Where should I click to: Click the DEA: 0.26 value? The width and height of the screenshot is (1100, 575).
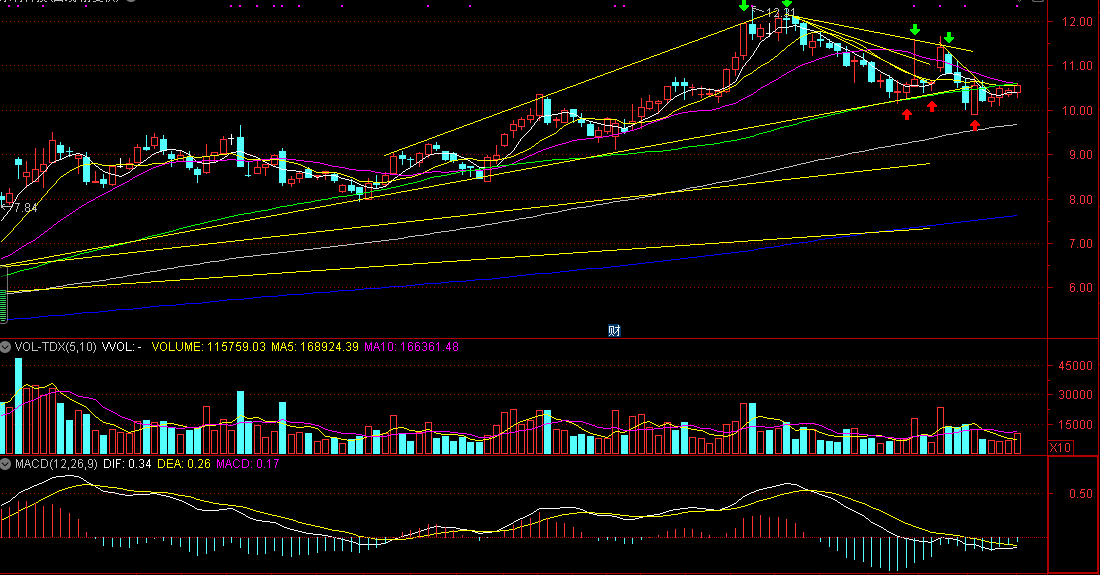point(184,464)
